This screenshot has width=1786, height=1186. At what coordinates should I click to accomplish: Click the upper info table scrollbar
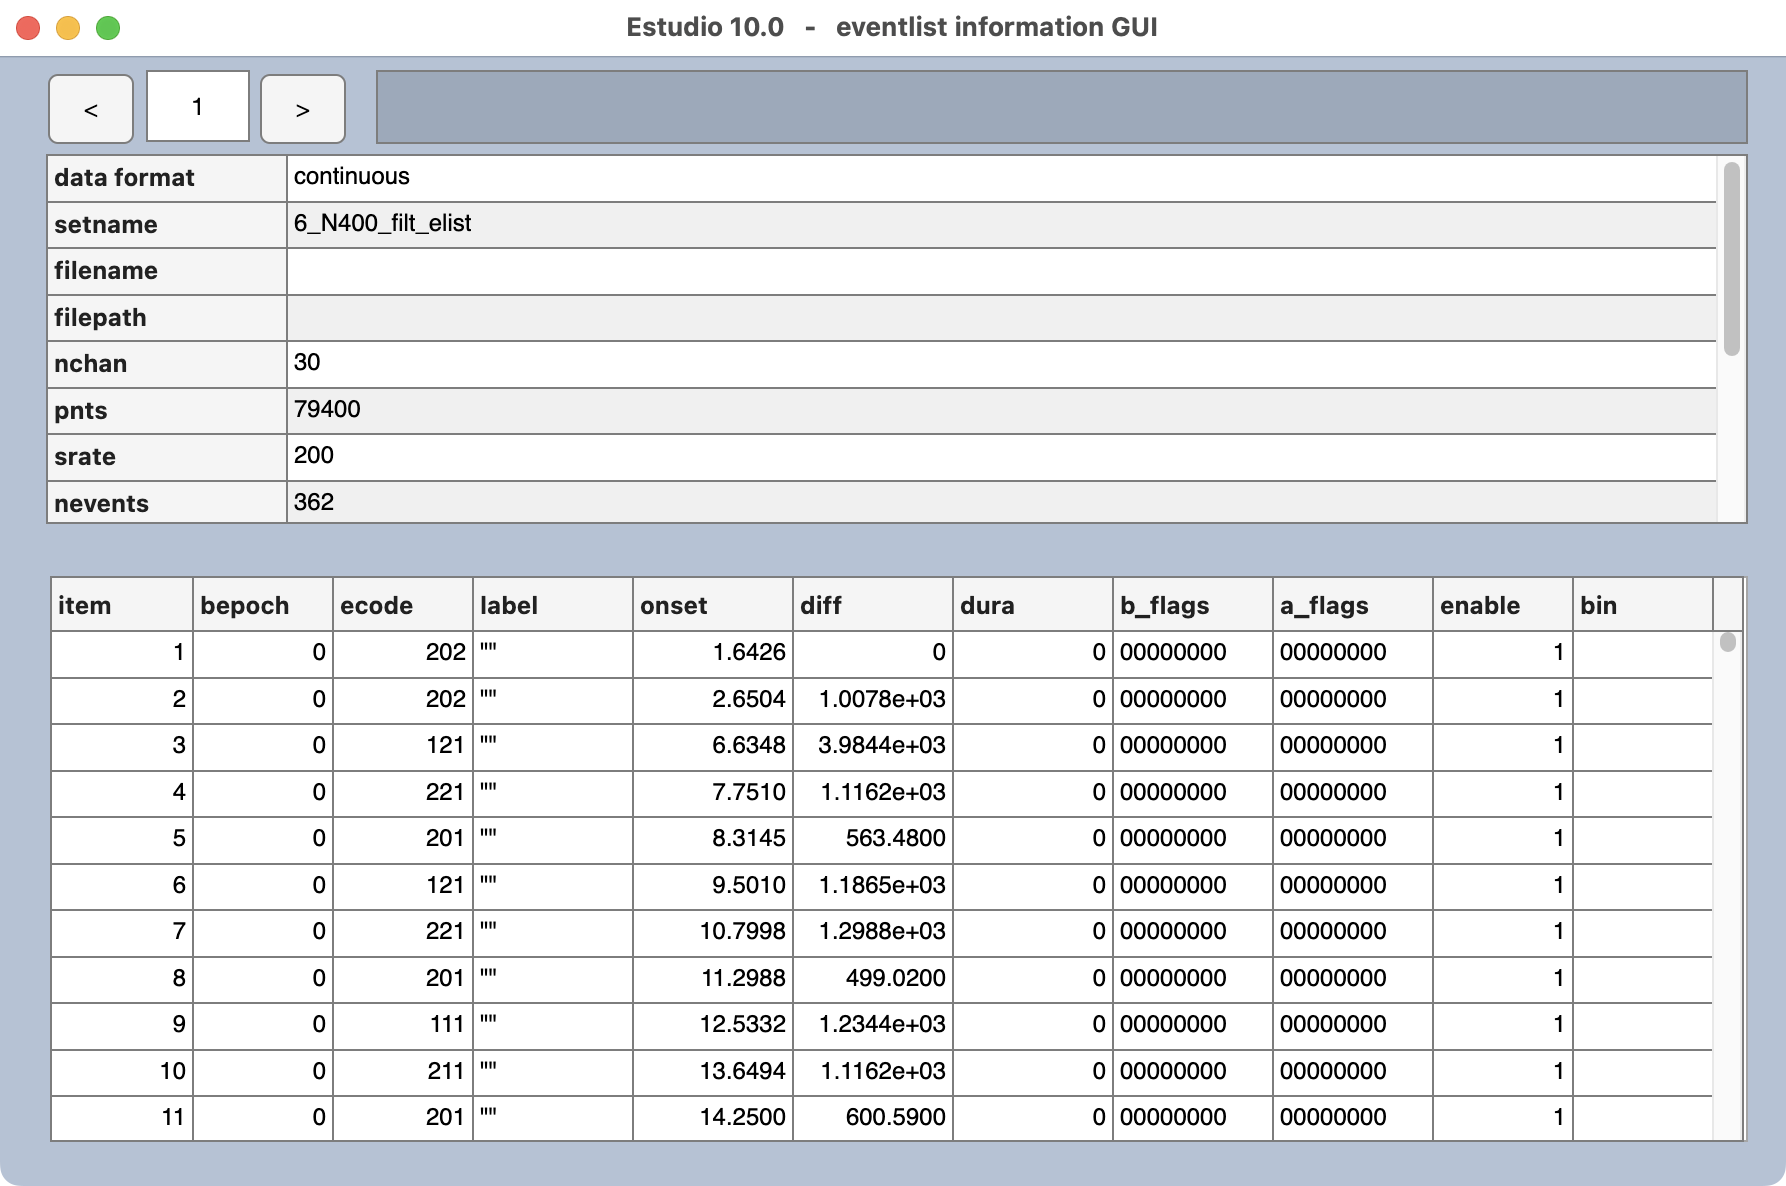click(1732, 258)
